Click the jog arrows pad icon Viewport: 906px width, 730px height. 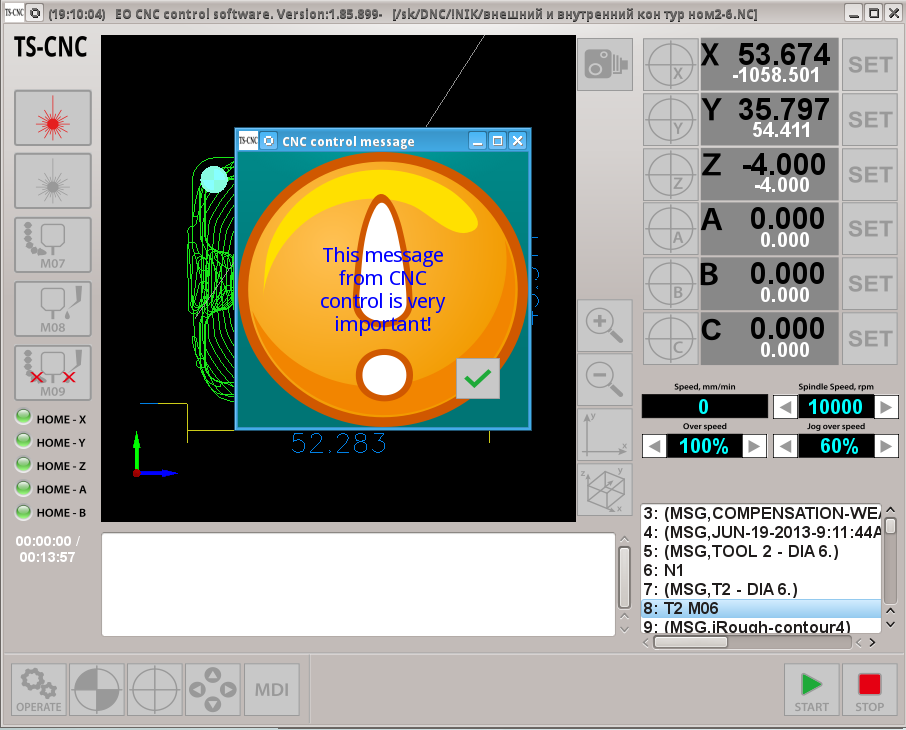(x=213, y=690)
